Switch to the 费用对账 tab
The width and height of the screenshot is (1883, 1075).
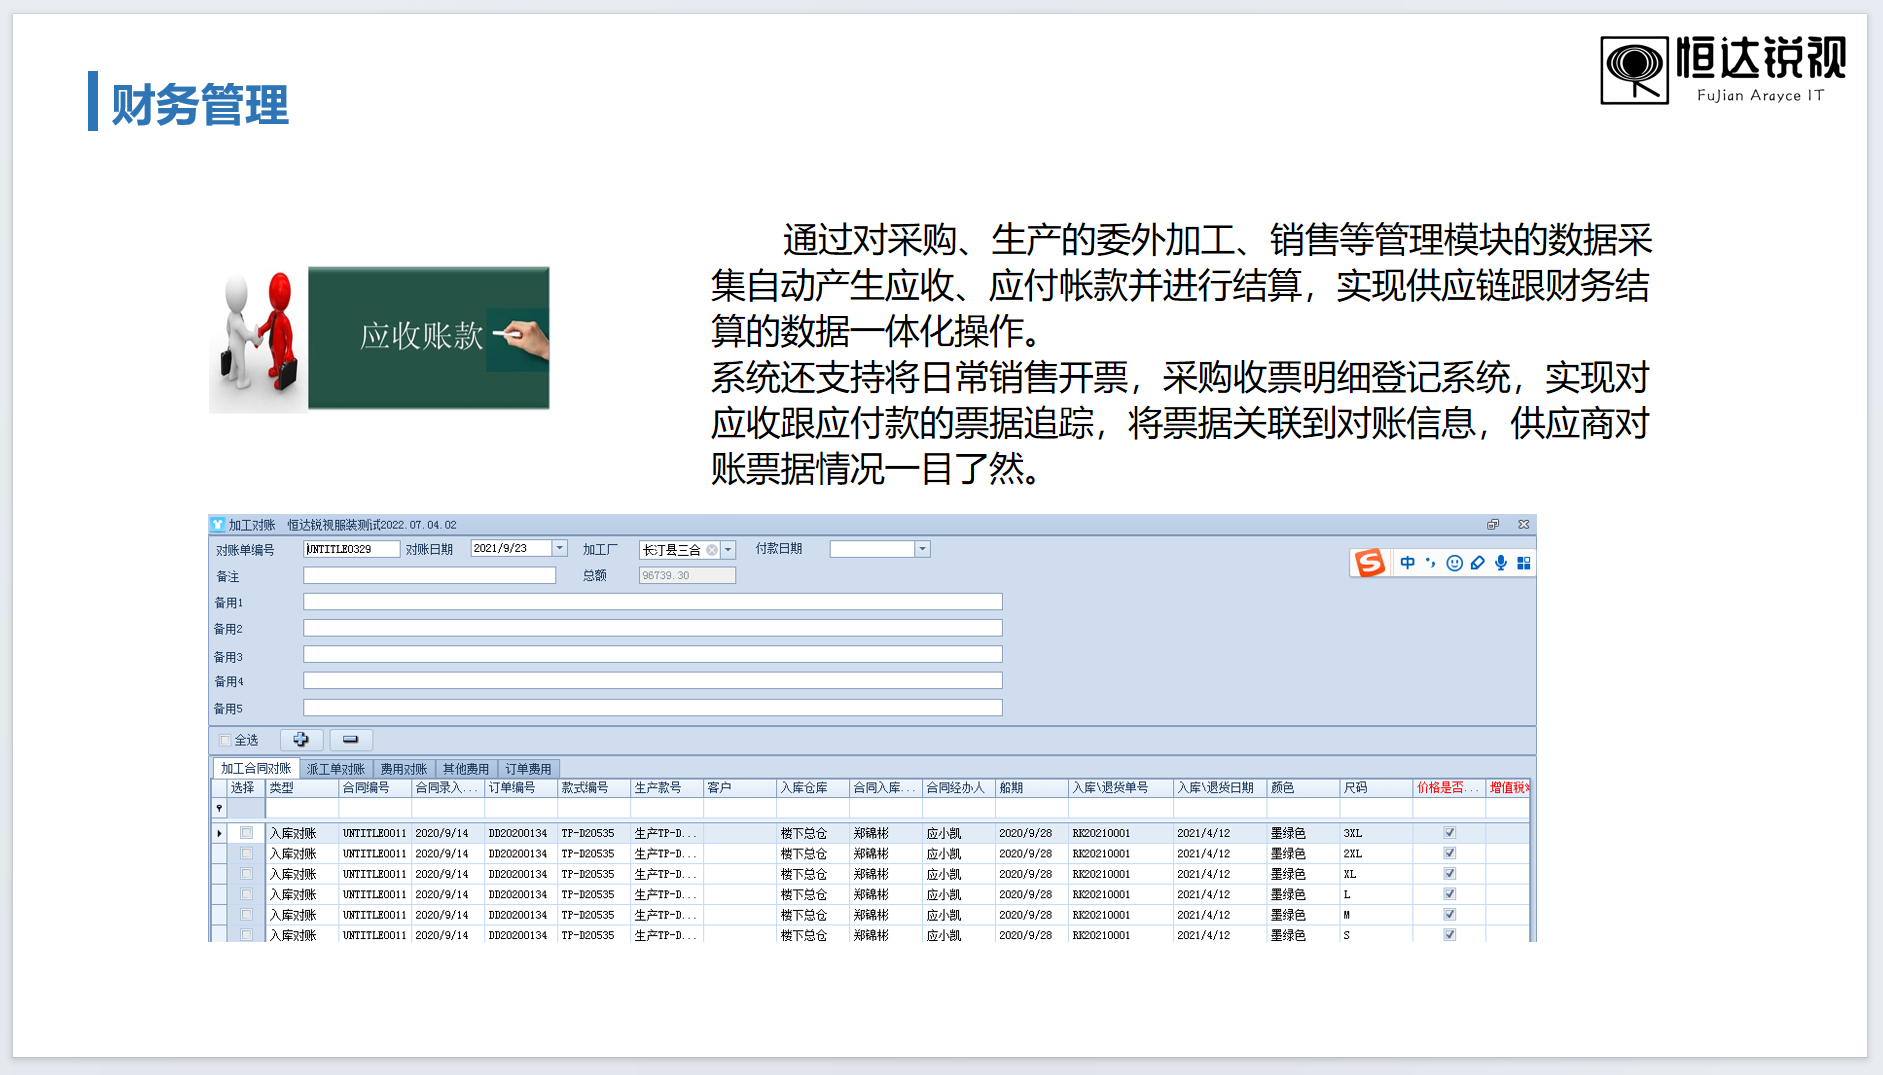tap(404, 769)
